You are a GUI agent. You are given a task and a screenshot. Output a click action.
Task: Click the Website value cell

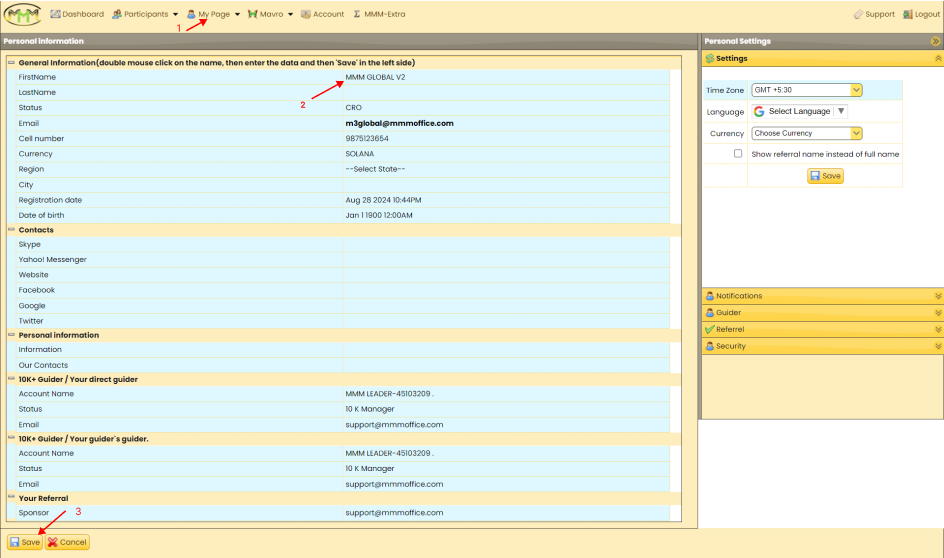tap(506, 274)
